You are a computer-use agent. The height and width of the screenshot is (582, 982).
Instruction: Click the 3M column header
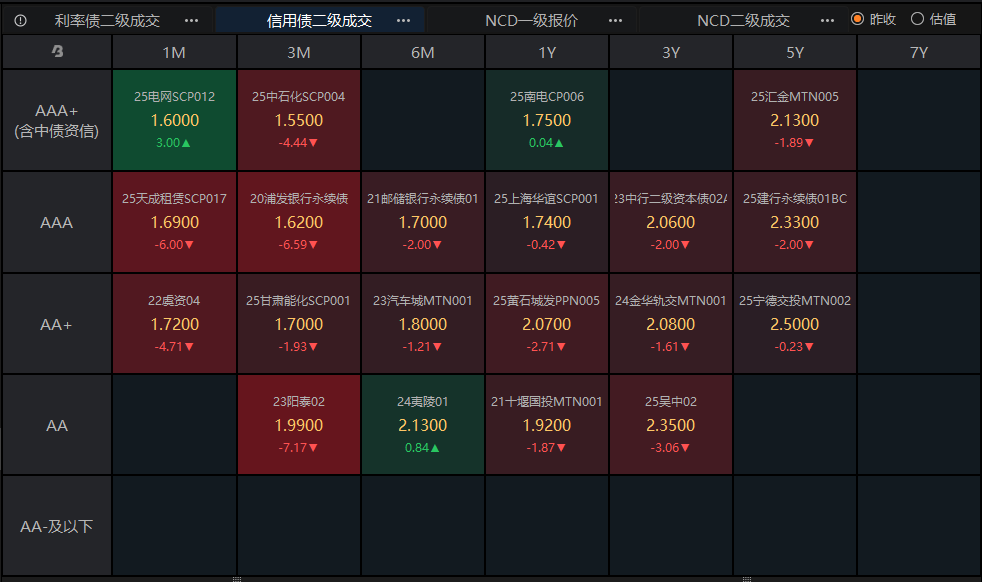point(299,53)
